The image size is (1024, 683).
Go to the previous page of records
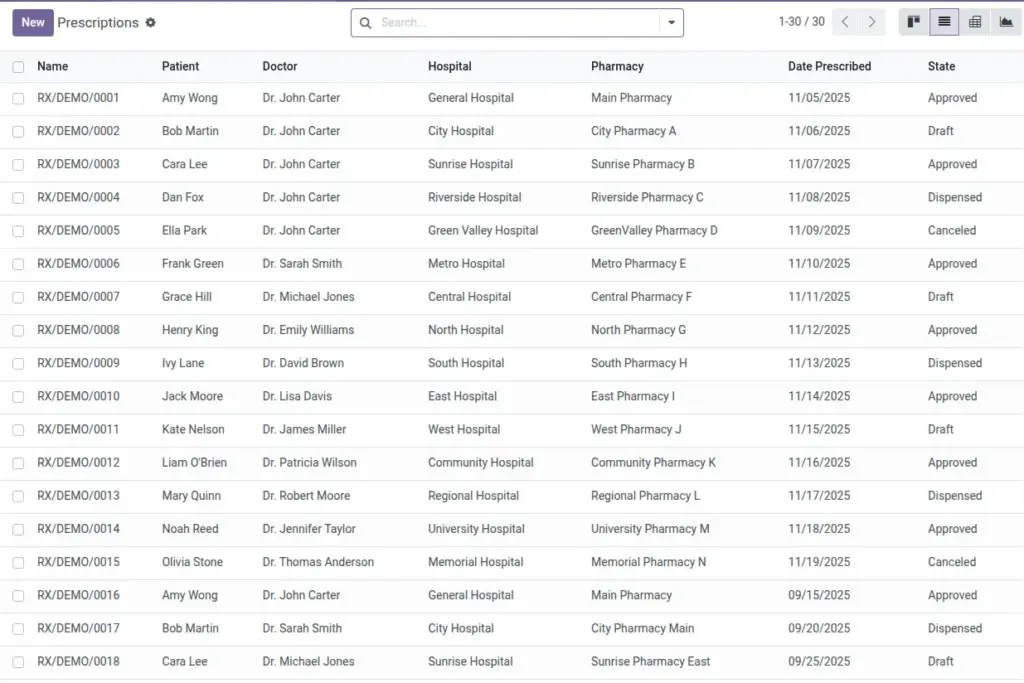pos(845,22)
